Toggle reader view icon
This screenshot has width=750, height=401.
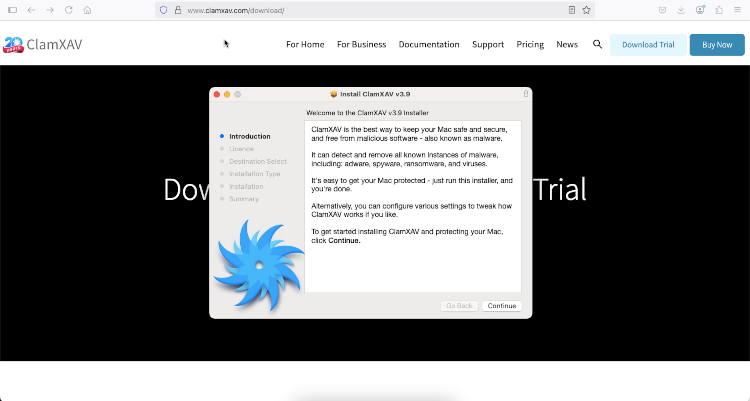point(572,10)
